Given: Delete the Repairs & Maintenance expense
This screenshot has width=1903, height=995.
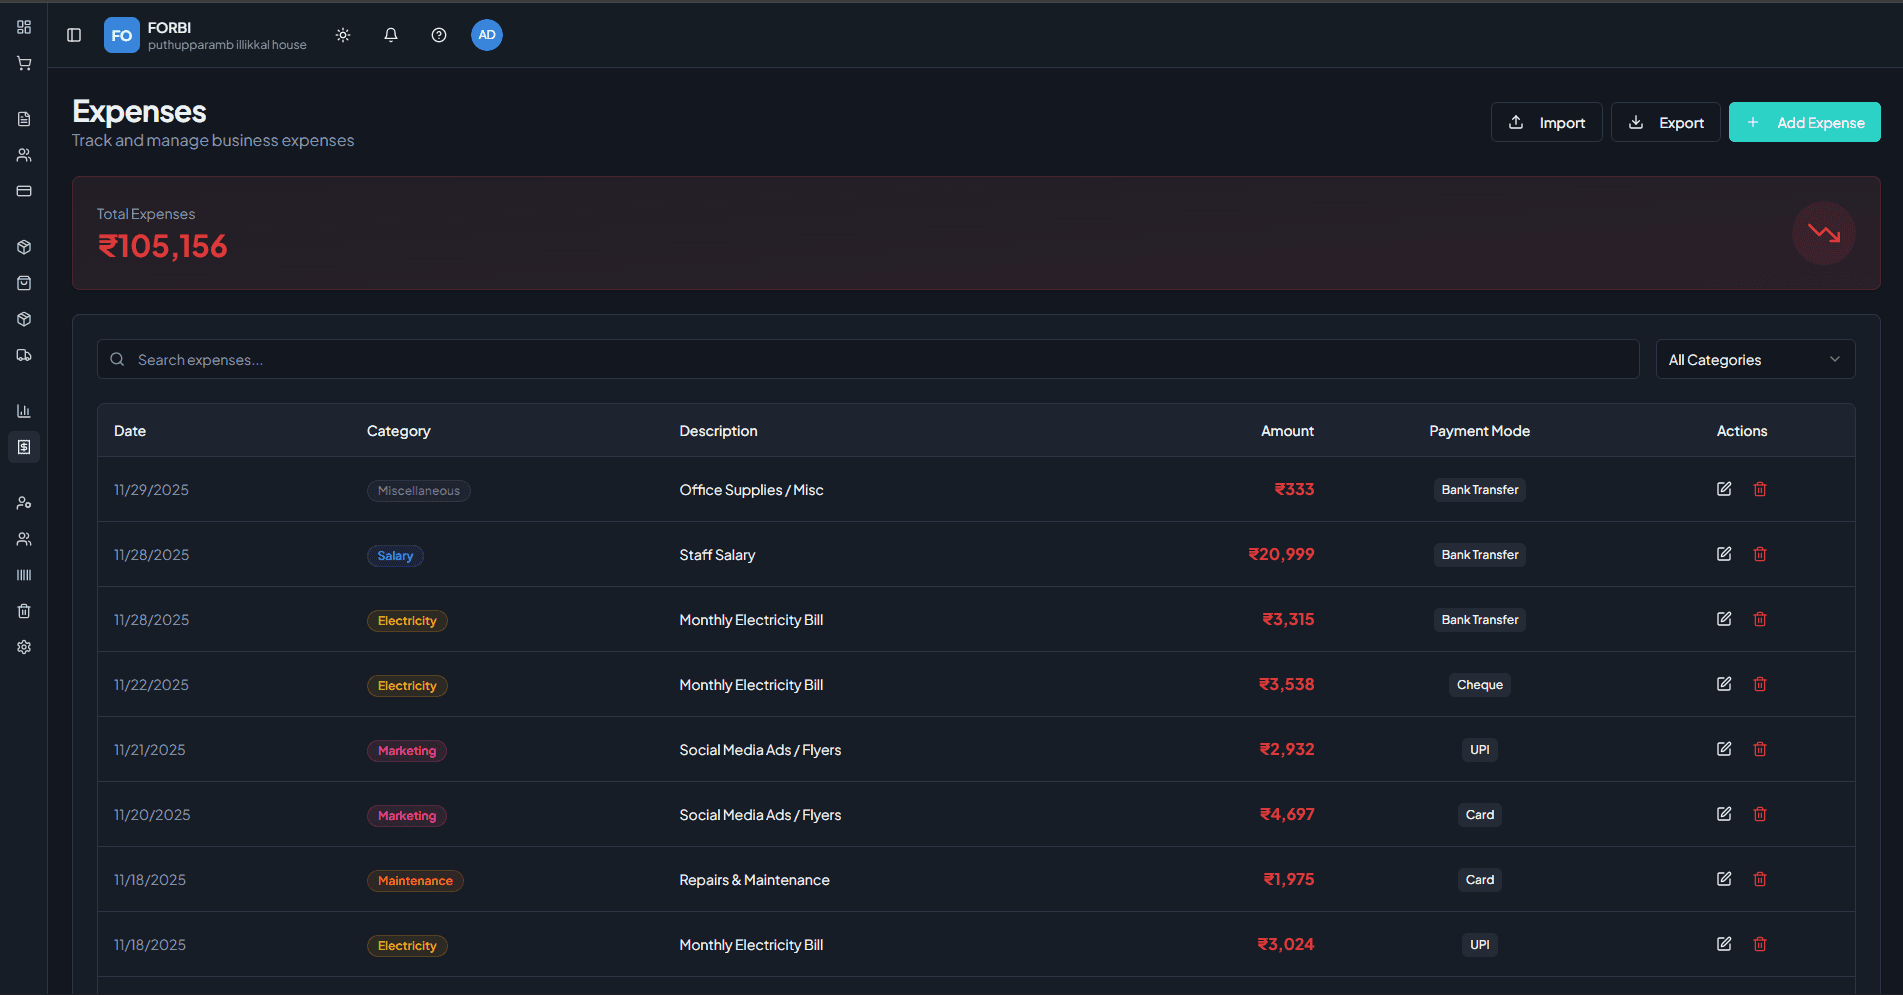Looking at the screenshot, I should tap(1760, 879).
